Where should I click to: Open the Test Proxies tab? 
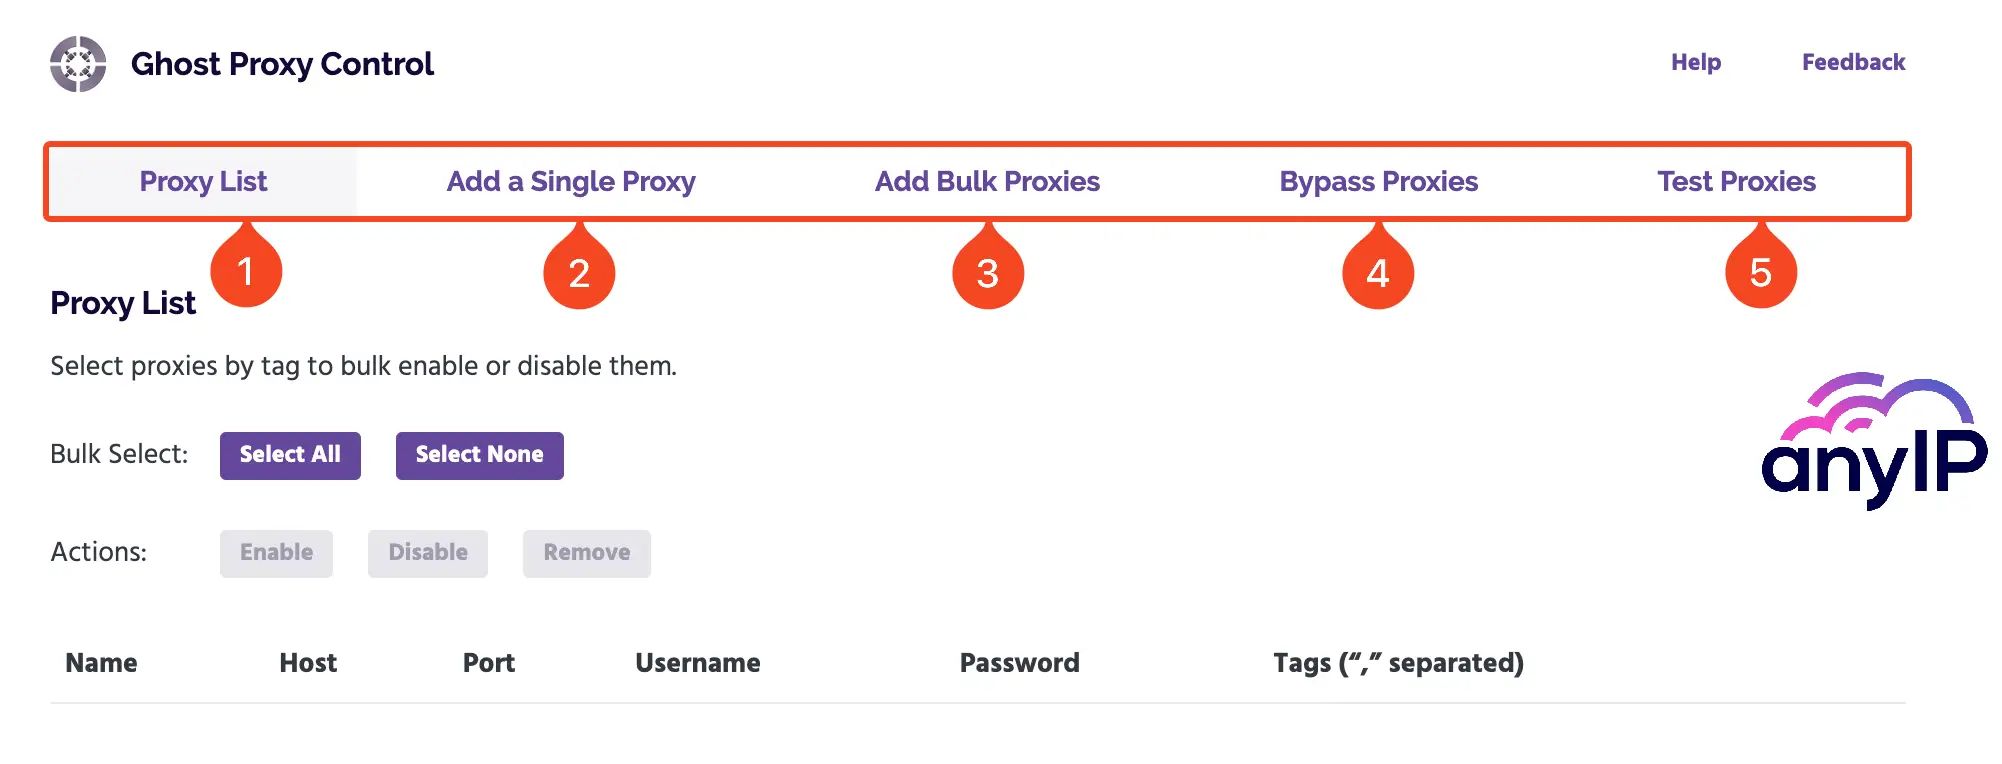pyautogui.click(x=1737, y=182)
